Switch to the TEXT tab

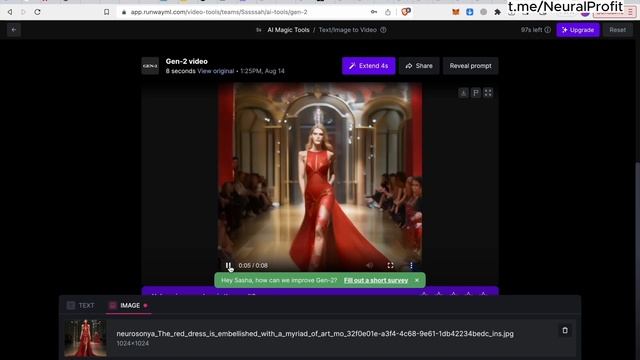[81, 305]
